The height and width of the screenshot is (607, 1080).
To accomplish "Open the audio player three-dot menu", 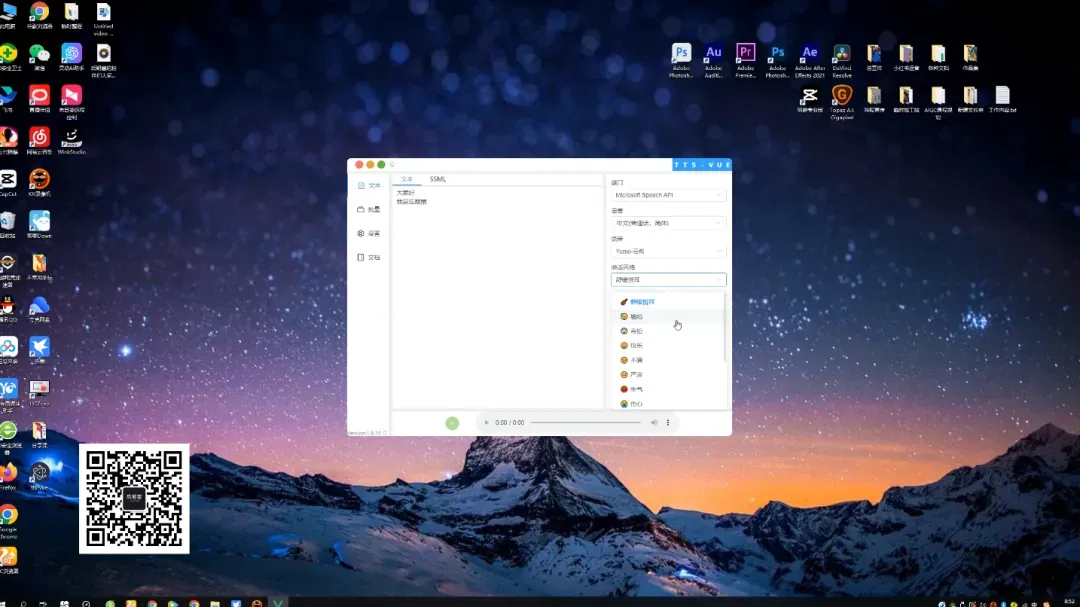I will click(x=668, y=422).
